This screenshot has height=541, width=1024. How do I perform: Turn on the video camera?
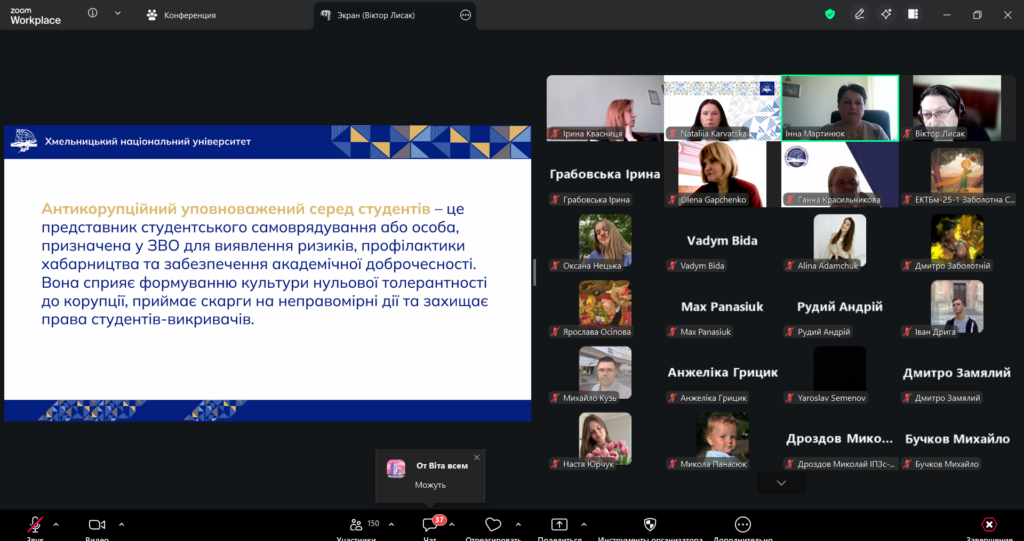(97, 525)
